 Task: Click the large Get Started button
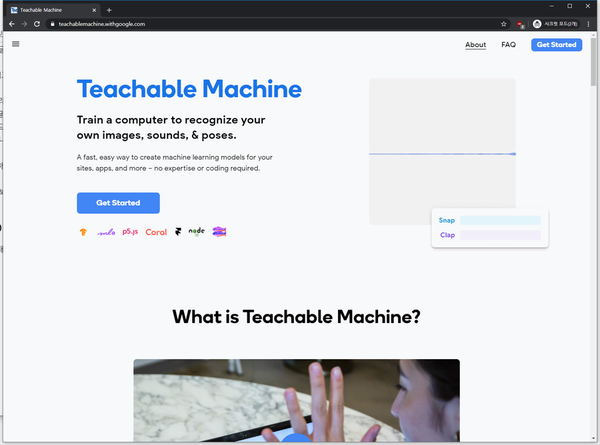(x=118, y=203)
